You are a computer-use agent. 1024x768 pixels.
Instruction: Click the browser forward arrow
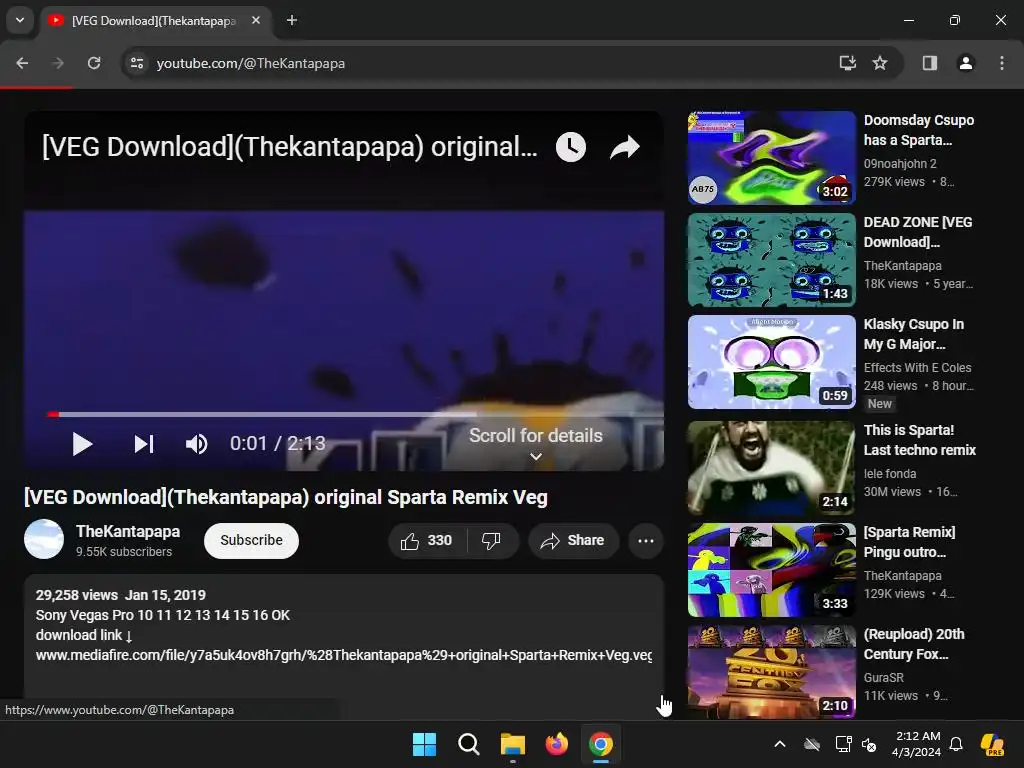coord(58,63)
